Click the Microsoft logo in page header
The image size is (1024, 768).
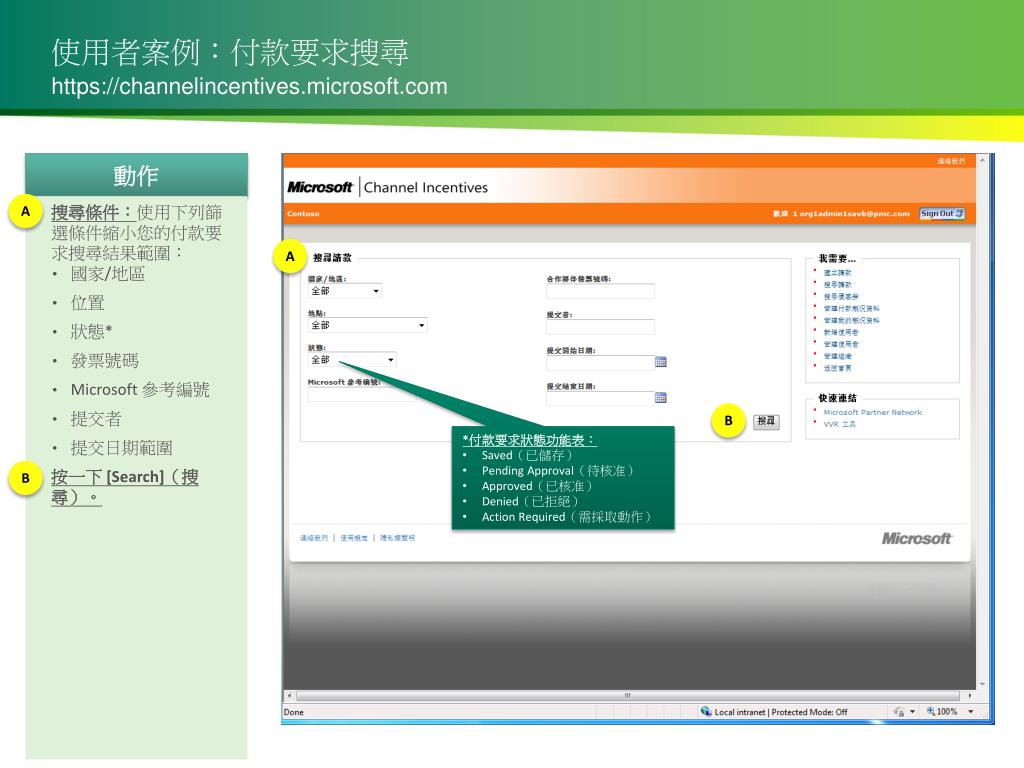click(x=320, y=187)
